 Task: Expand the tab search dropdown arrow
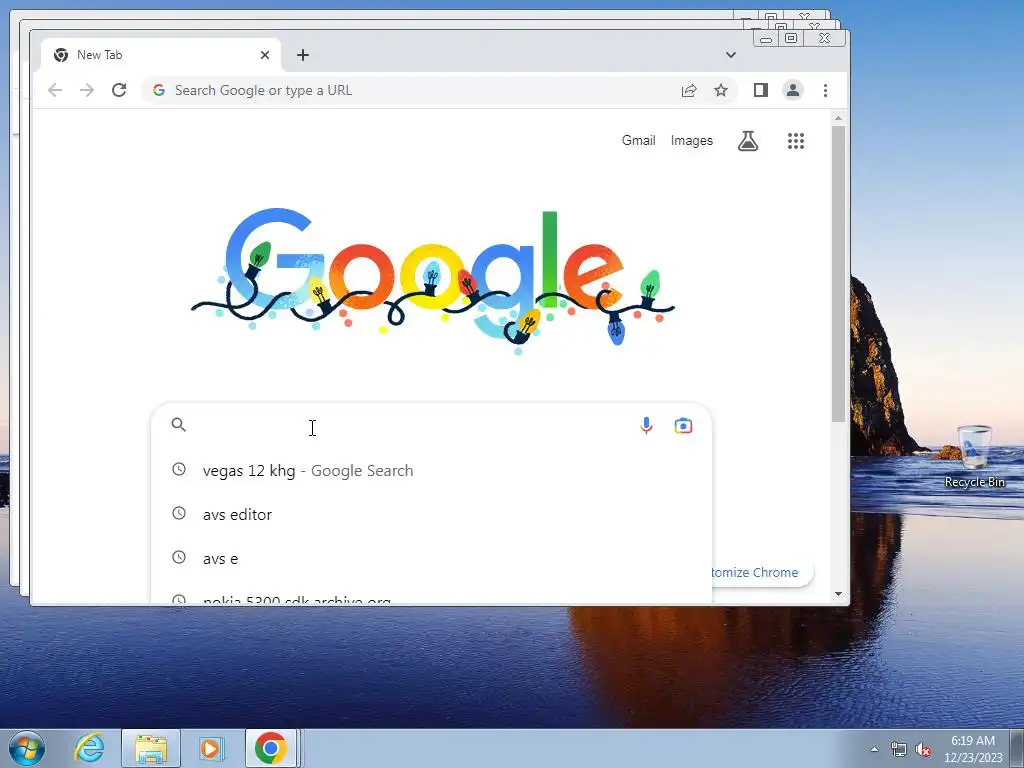click(x=731, y=55)
